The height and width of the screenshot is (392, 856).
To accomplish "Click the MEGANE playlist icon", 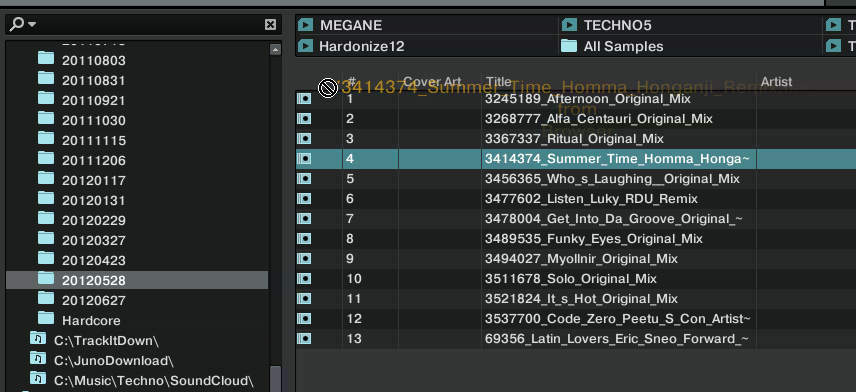I will coord(306,25).
